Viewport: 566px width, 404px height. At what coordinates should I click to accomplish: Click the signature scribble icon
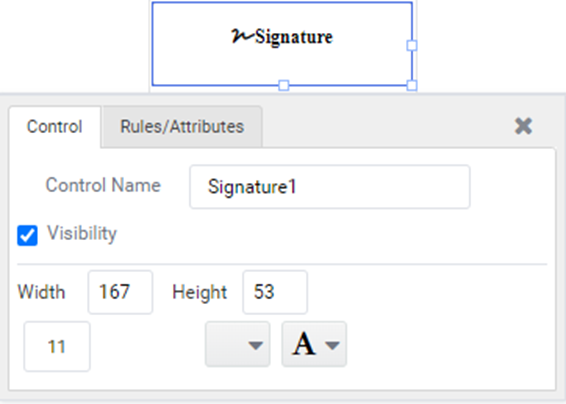242,36
